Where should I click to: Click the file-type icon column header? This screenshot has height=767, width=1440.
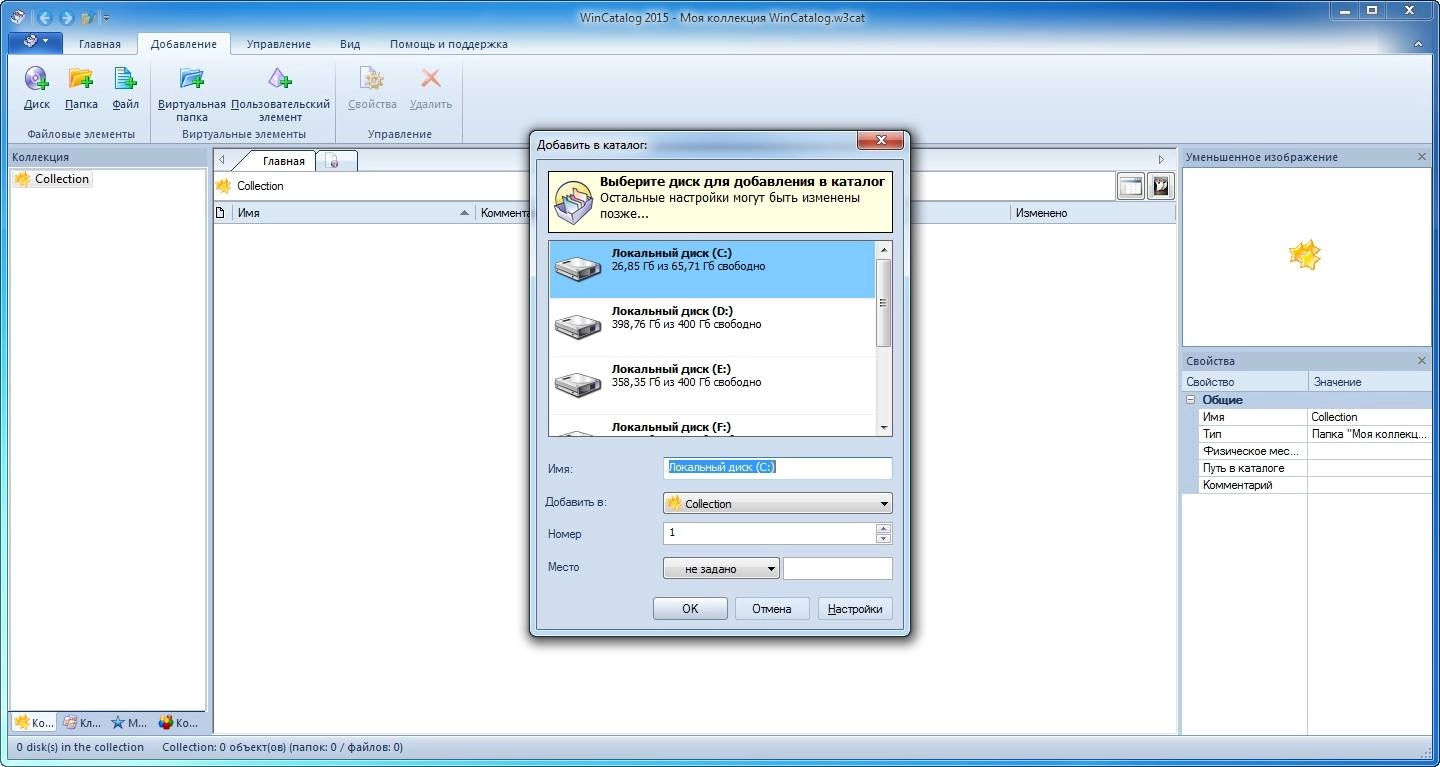(x=222, y=213)
